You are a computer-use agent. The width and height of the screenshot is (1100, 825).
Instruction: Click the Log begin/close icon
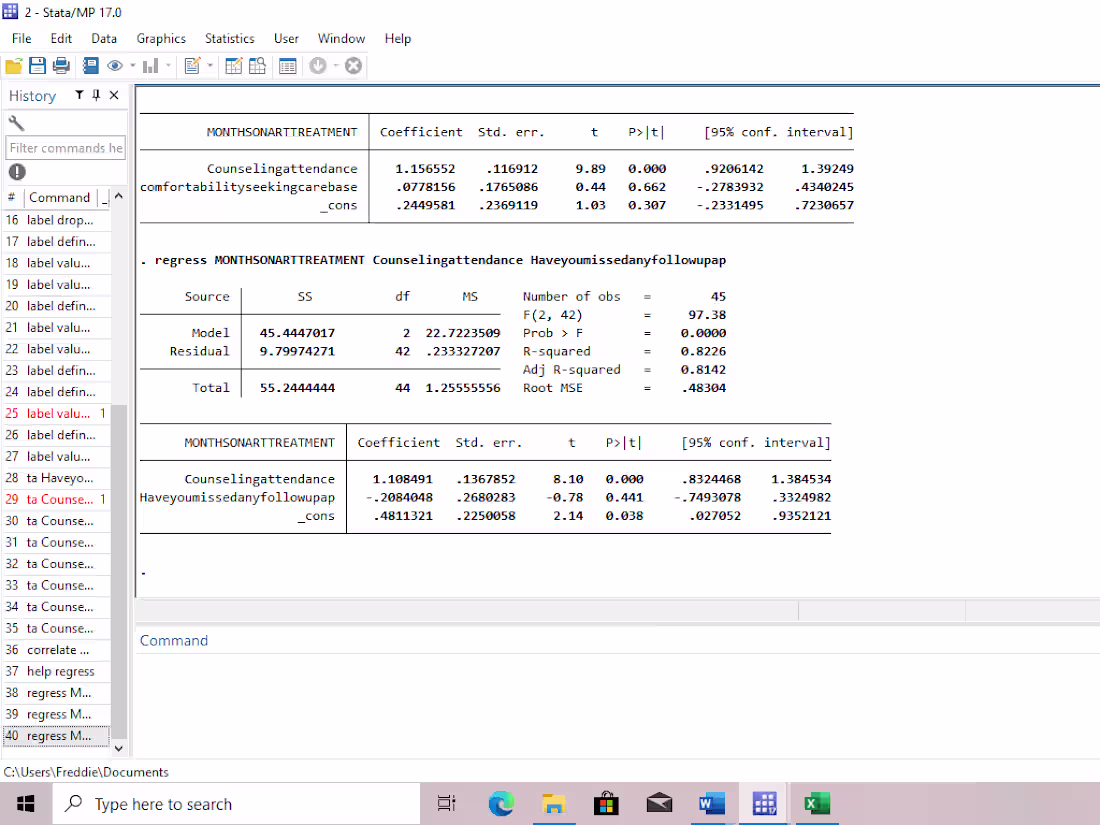[x=90, y=65]
